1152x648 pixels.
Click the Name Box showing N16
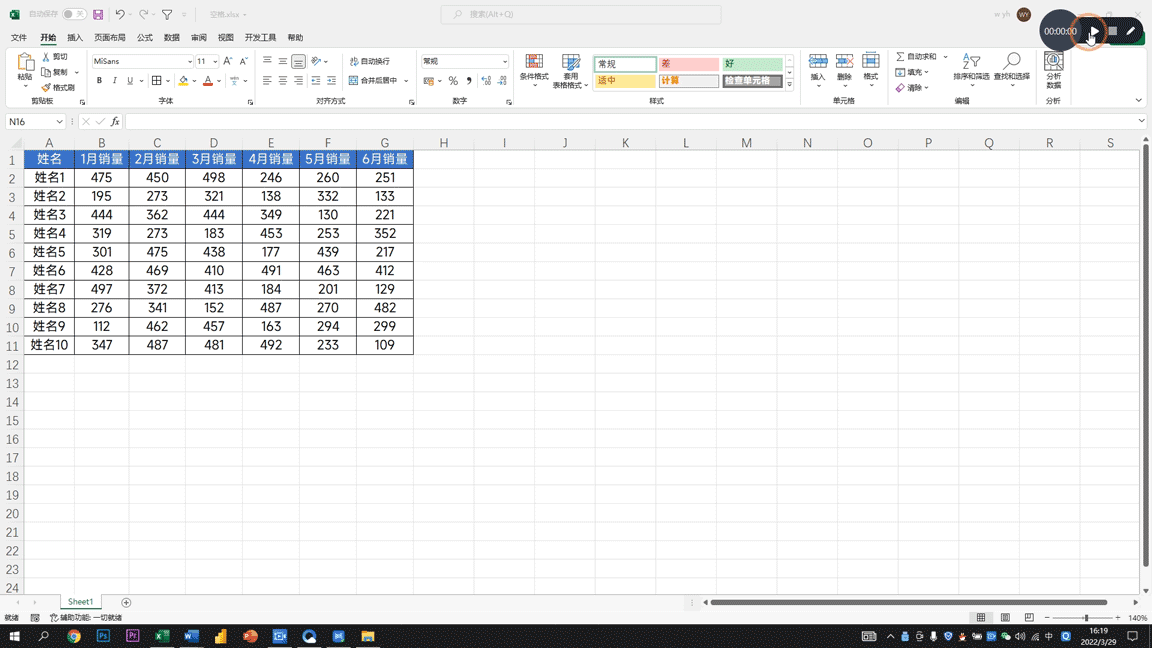(x=30, y=122)
